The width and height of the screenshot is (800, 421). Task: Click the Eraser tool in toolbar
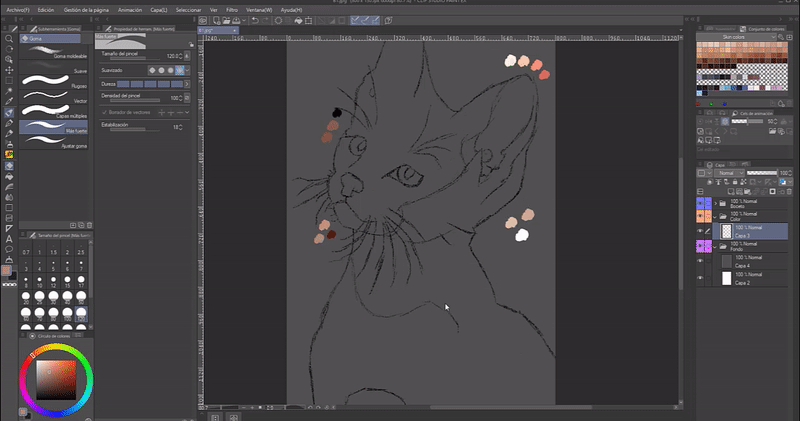coord(9,112)
